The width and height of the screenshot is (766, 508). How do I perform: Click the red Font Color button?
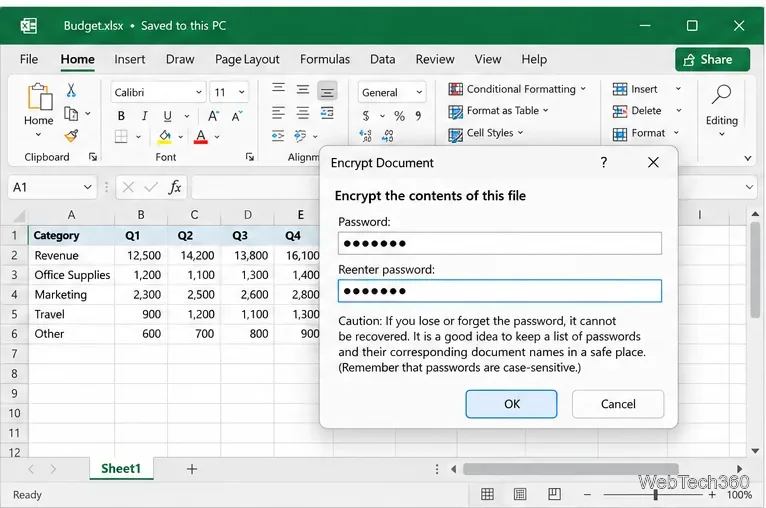tap(201, 136)
